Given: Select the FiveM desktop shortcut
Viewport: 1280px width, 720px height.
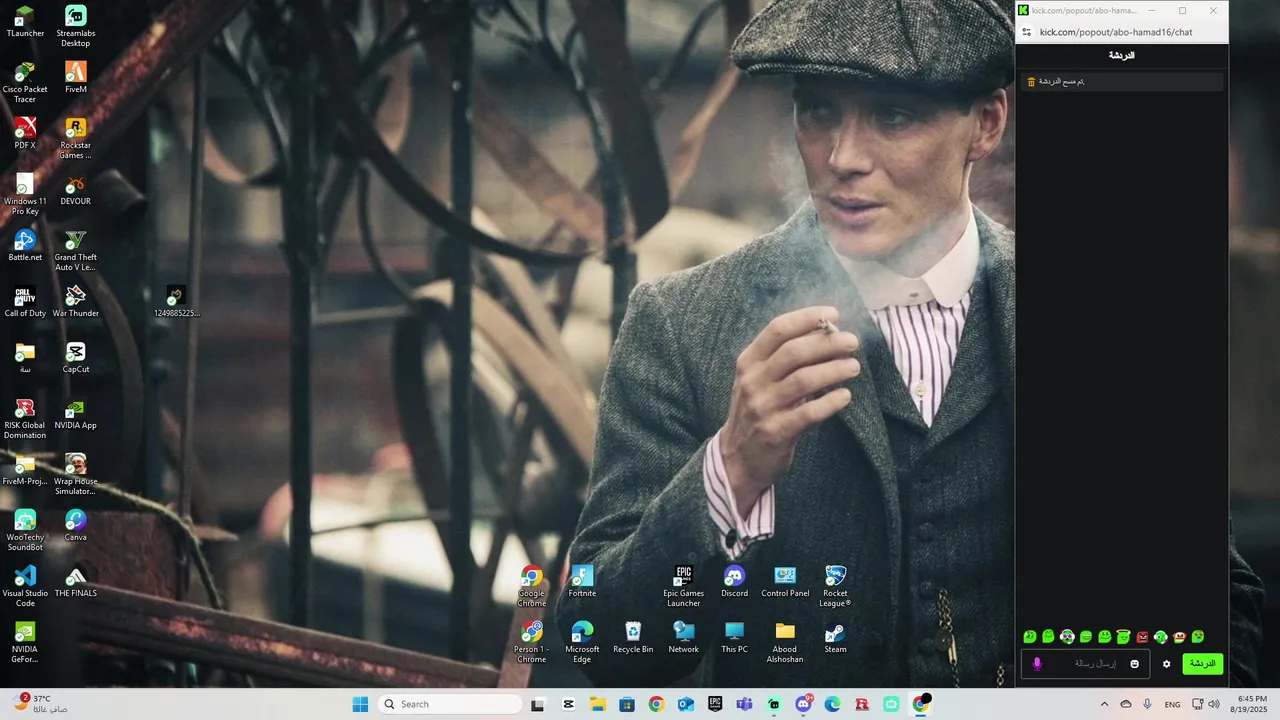Looking at the screenshot, I should pyautogui.click(x=76, y=78).
